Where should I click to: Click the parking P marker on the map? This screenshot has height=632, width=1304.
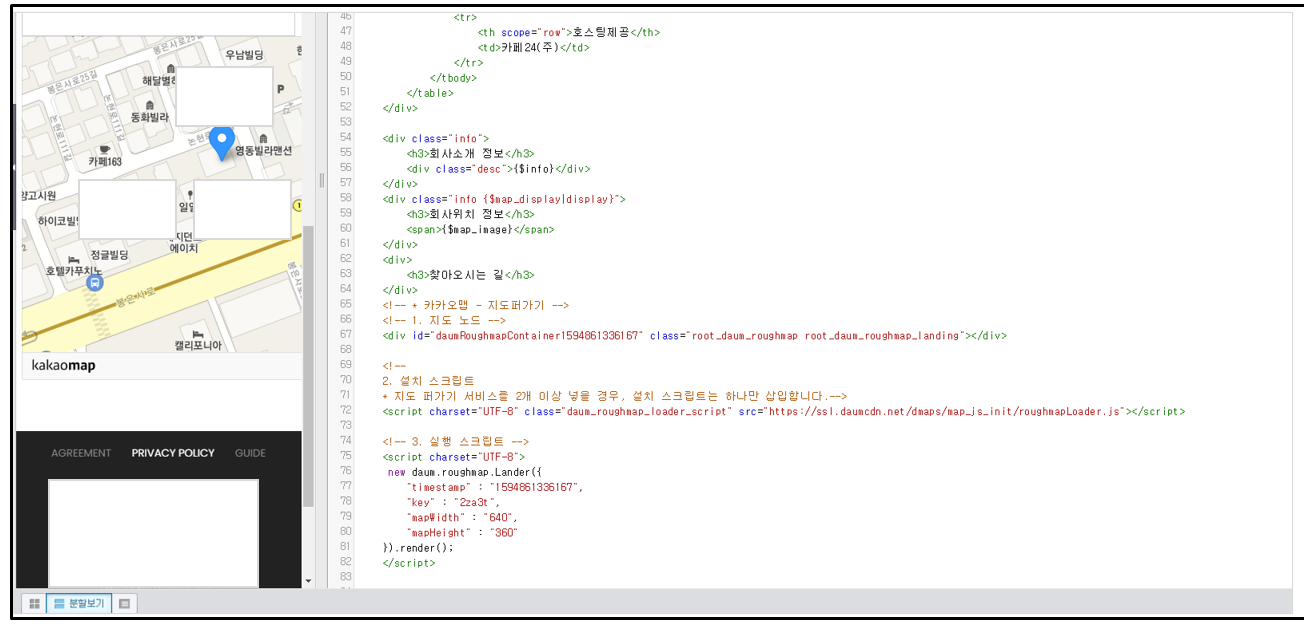point(280,89)
